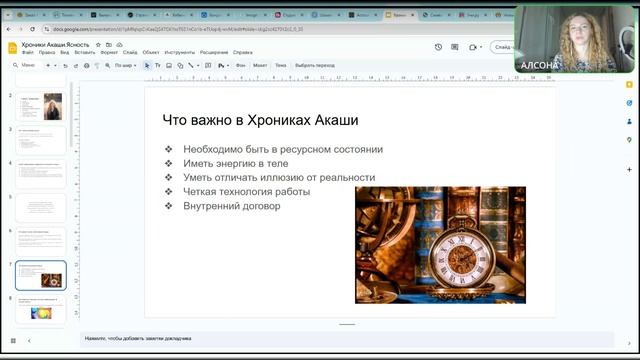This screenshot has height=360, width=640.
Task: Select slide 8 thumbnail with colorful image
Action: pos(41,309)
